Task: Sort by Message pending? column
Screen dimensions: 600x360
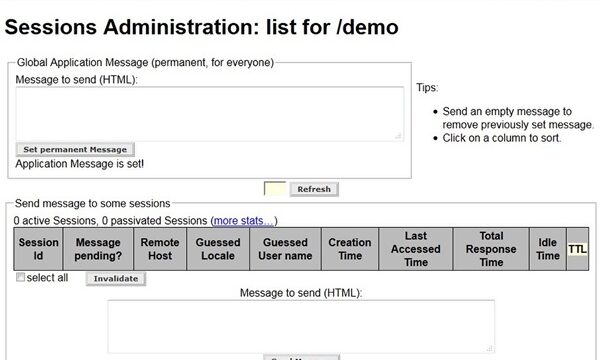Action: [x=98, y=249]
